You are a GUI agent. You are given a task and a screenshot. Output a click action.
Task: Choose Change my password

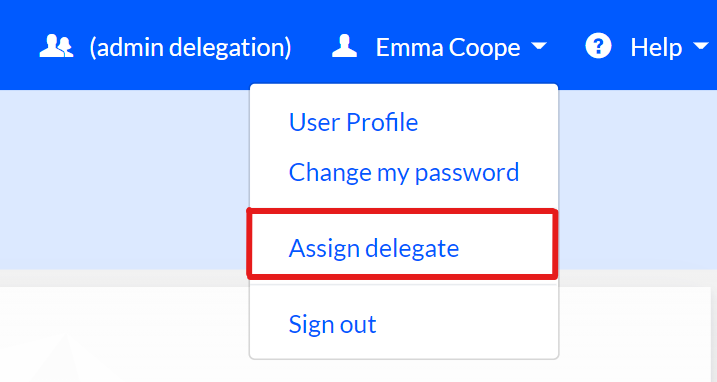(404, 172)
